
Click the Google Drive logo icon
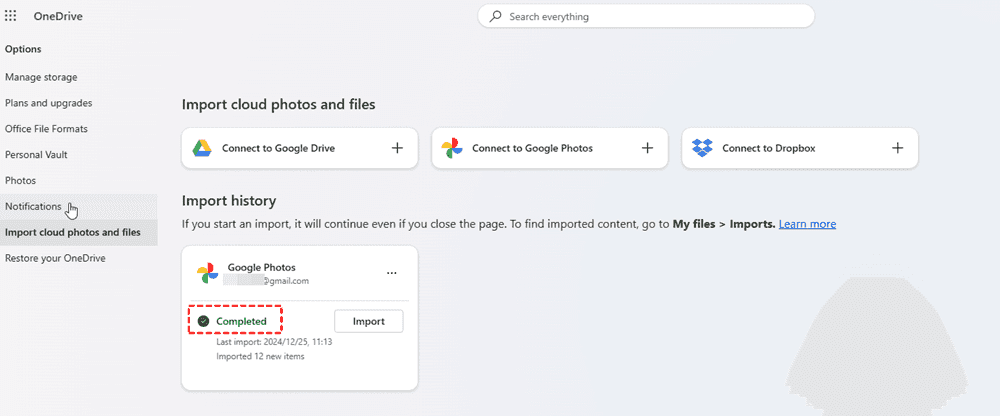click(201, 148)
